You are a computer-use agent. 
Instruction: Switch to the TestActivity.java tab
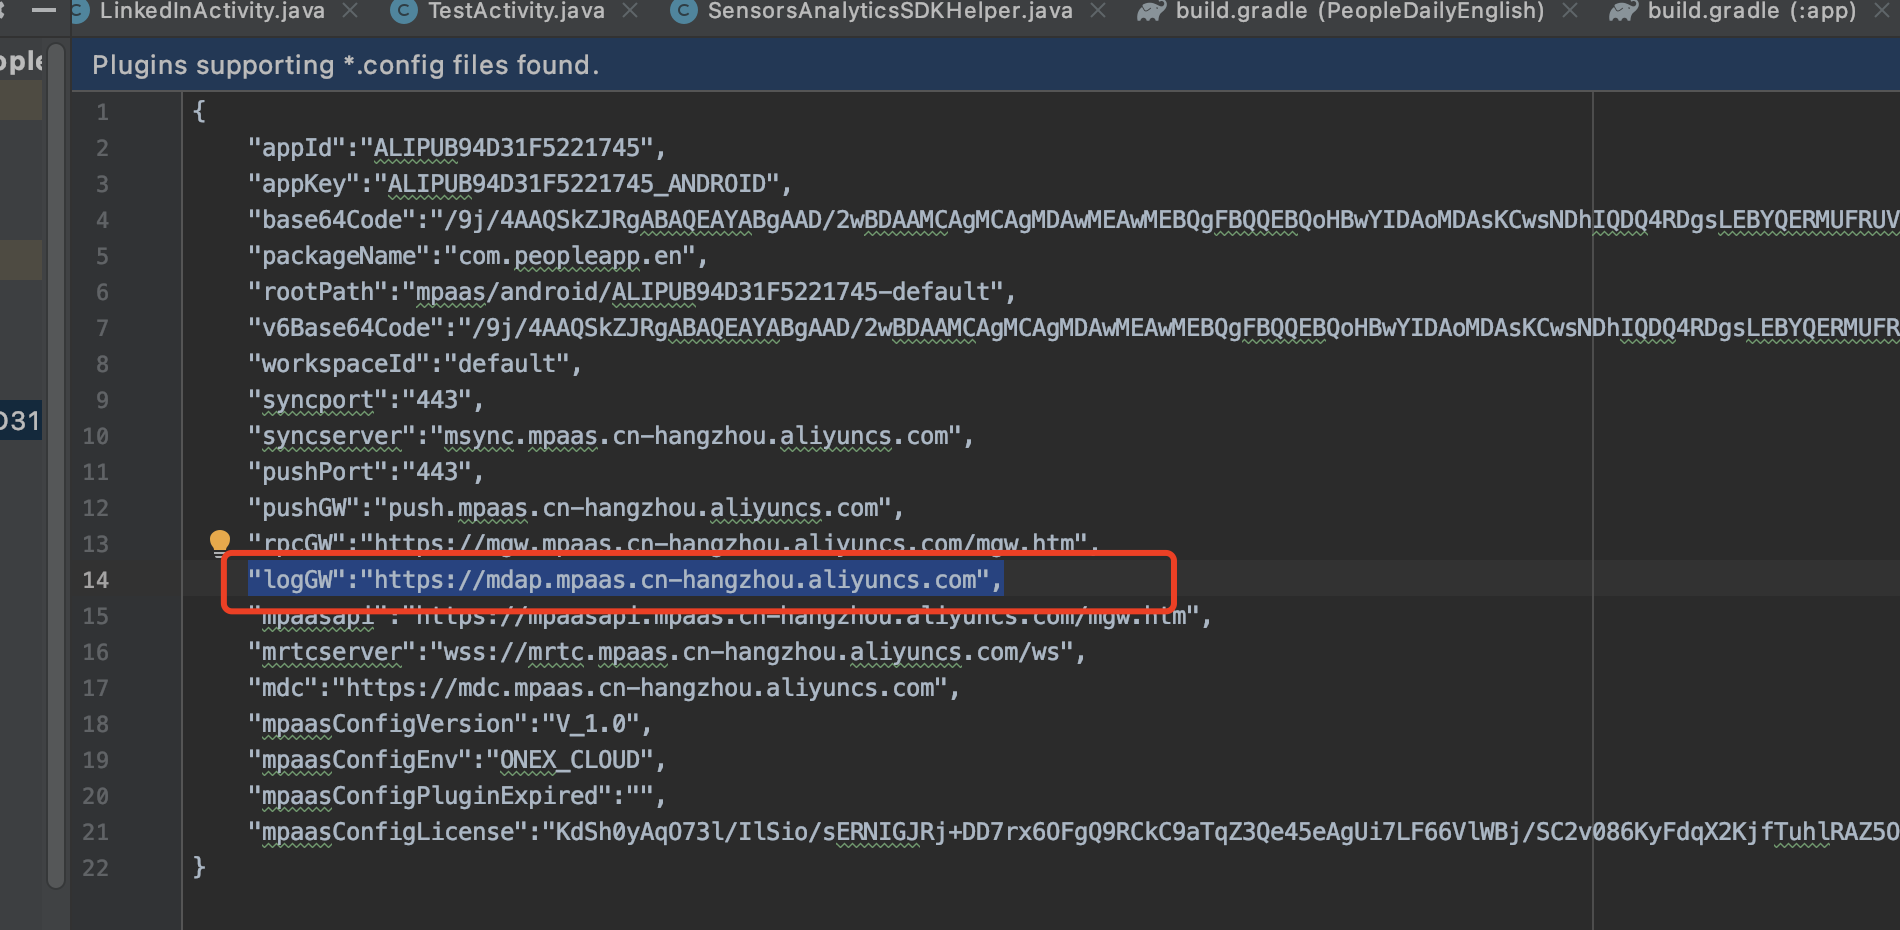pos(516,11)
